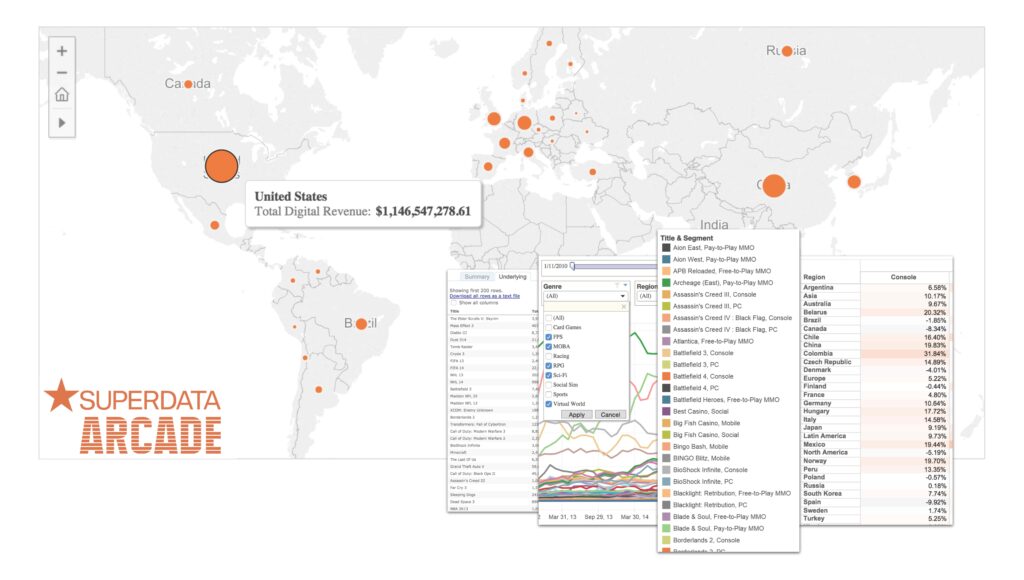1024x580 pixels.
Task: Expand the map tools arrow icon
Action: (62, 123)
